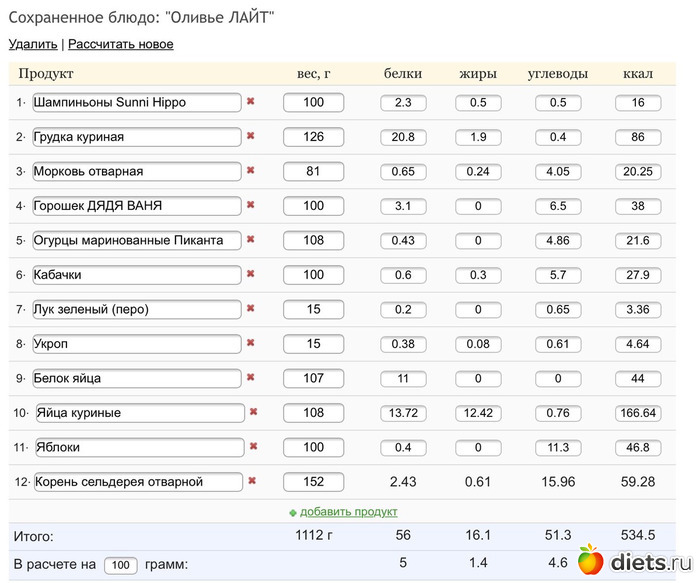
Task: Click the Удалить link
Action: point(33,44)
